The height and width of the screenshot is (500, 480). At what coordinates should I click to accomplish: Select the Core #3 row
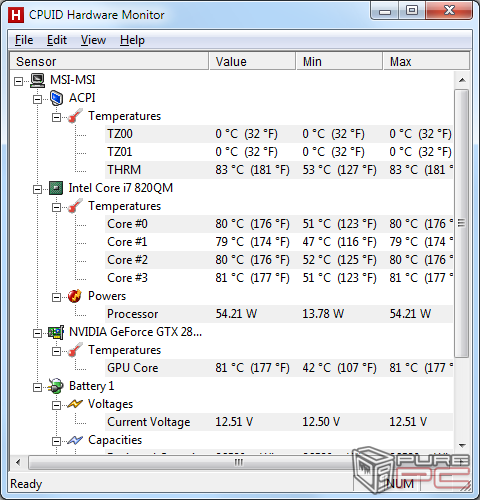pyautogui.click(x=279, y=278)
